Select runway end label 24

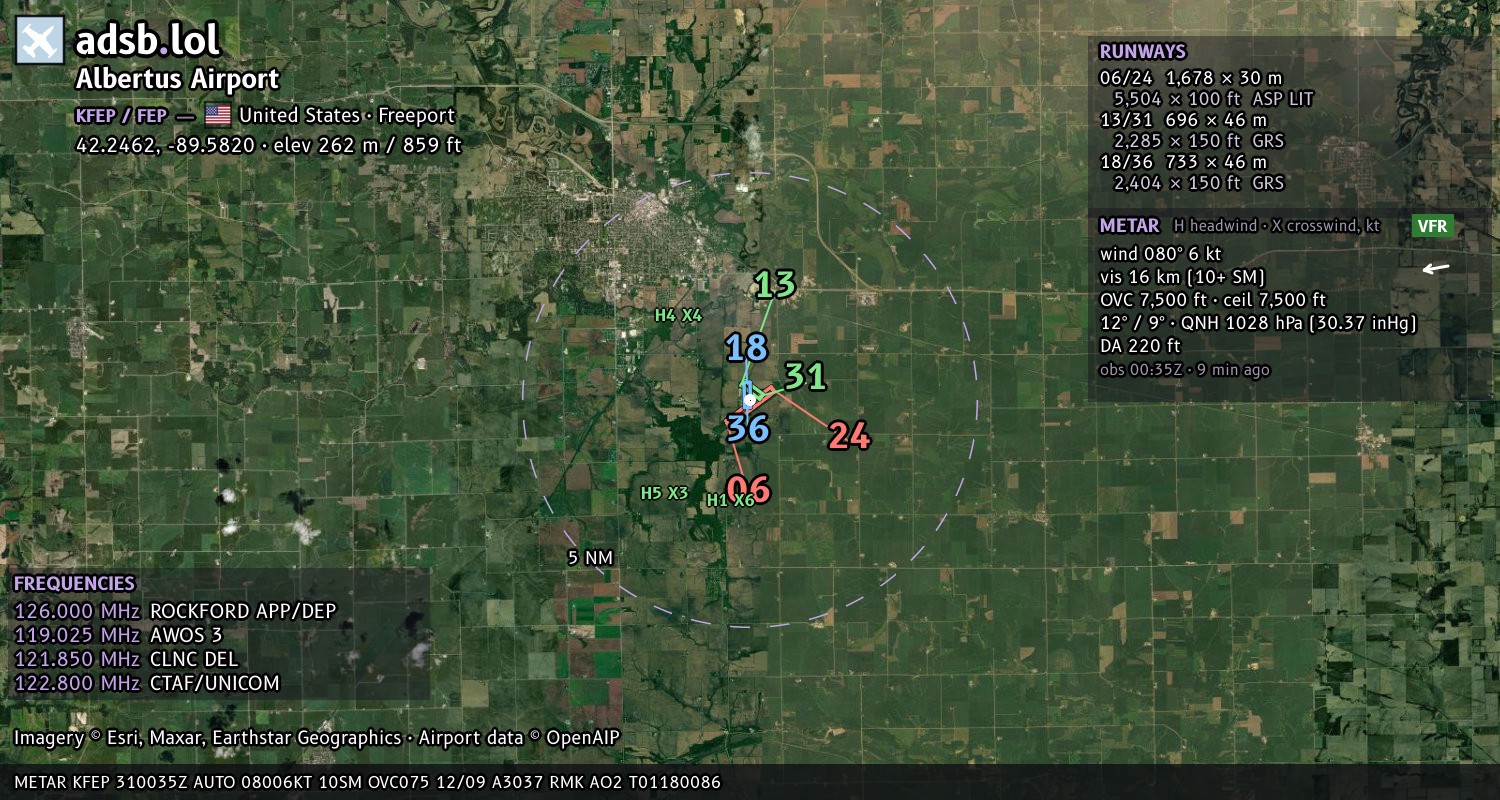[849, 436]
